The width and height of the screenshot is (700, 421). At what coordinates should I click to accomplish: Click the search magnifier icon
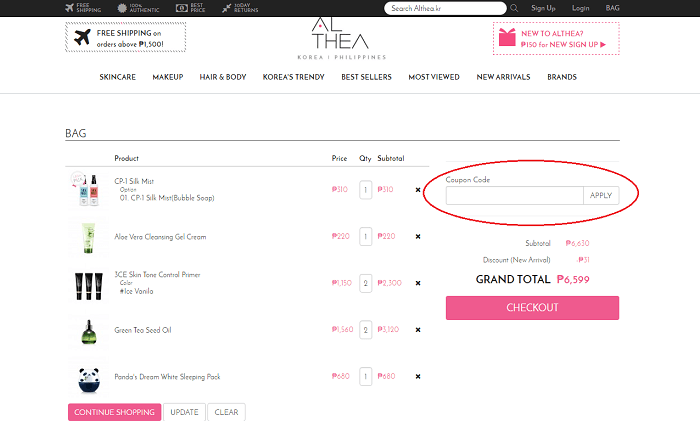coord(514,8)
